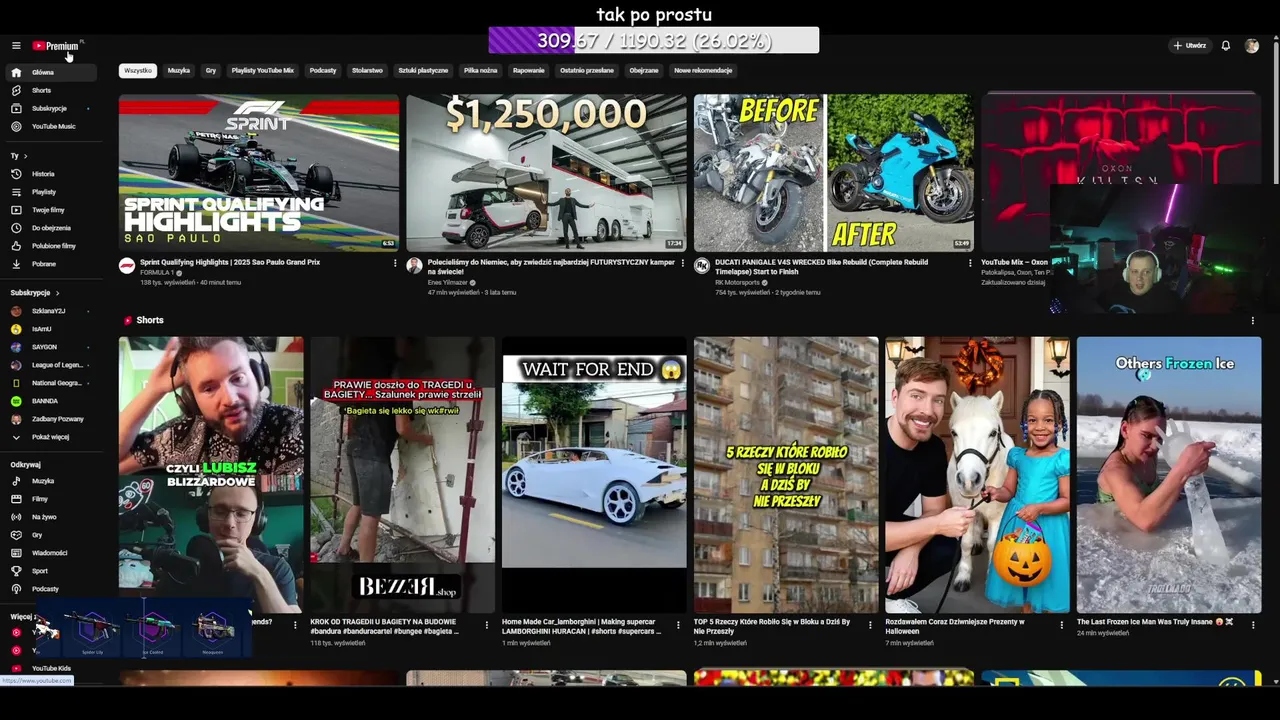Open Zadbany Pozwany subscription channel
The width and height of the screenshot is (1280, 720).
(x=50, y=419)
